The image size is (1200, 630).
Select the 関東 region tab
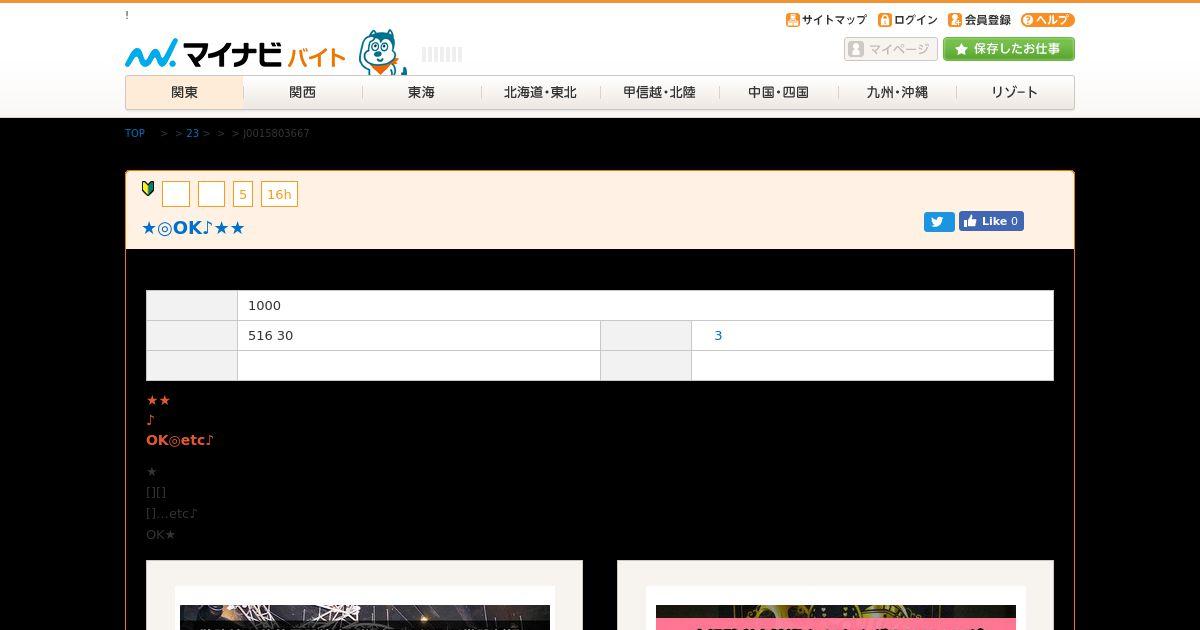click(184, 92)
